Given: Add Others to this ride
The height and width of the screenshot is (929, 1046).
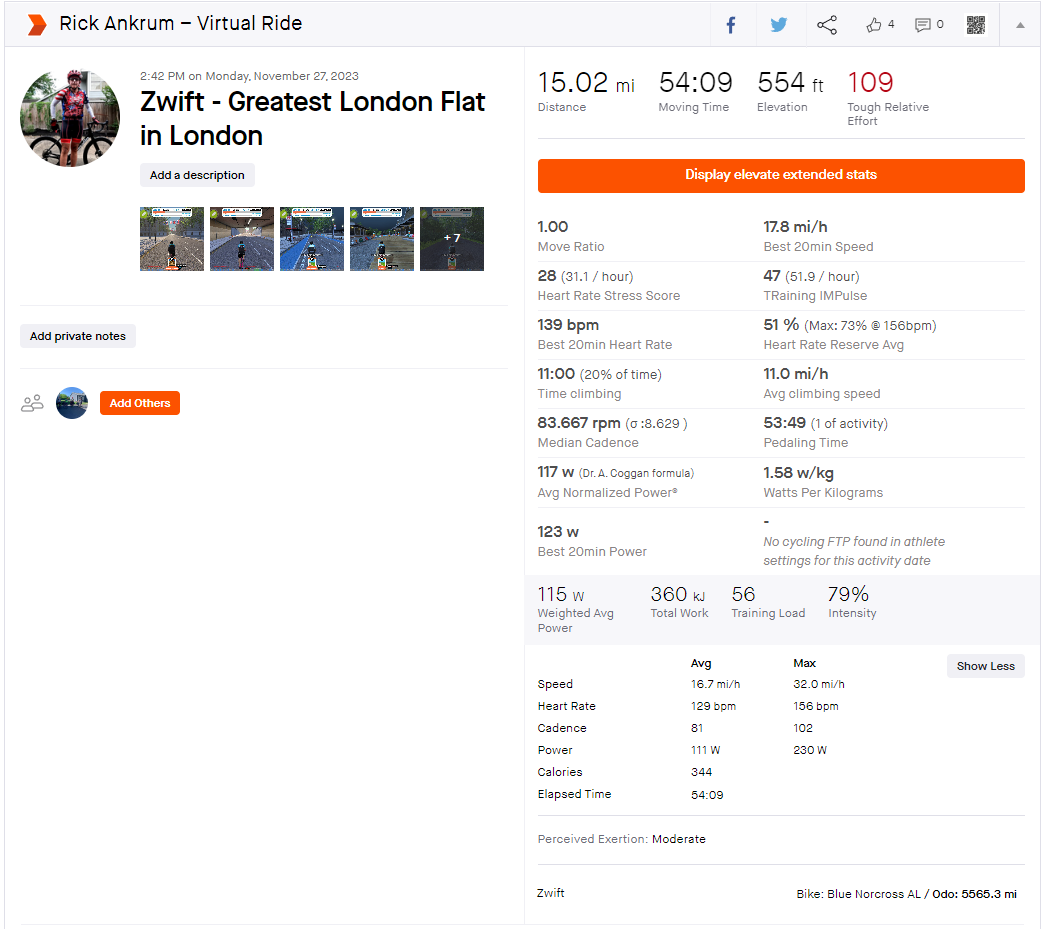Looking at the screenshot, I should (140, 403).
